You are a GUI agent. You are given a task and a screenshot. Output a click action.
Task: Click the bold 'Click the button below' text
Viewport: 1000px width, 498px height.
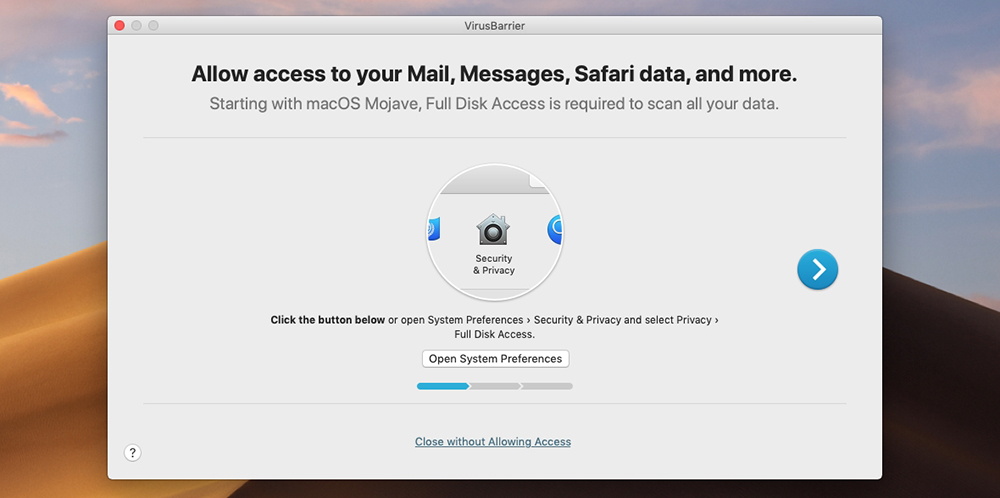(x=328, y=320)
